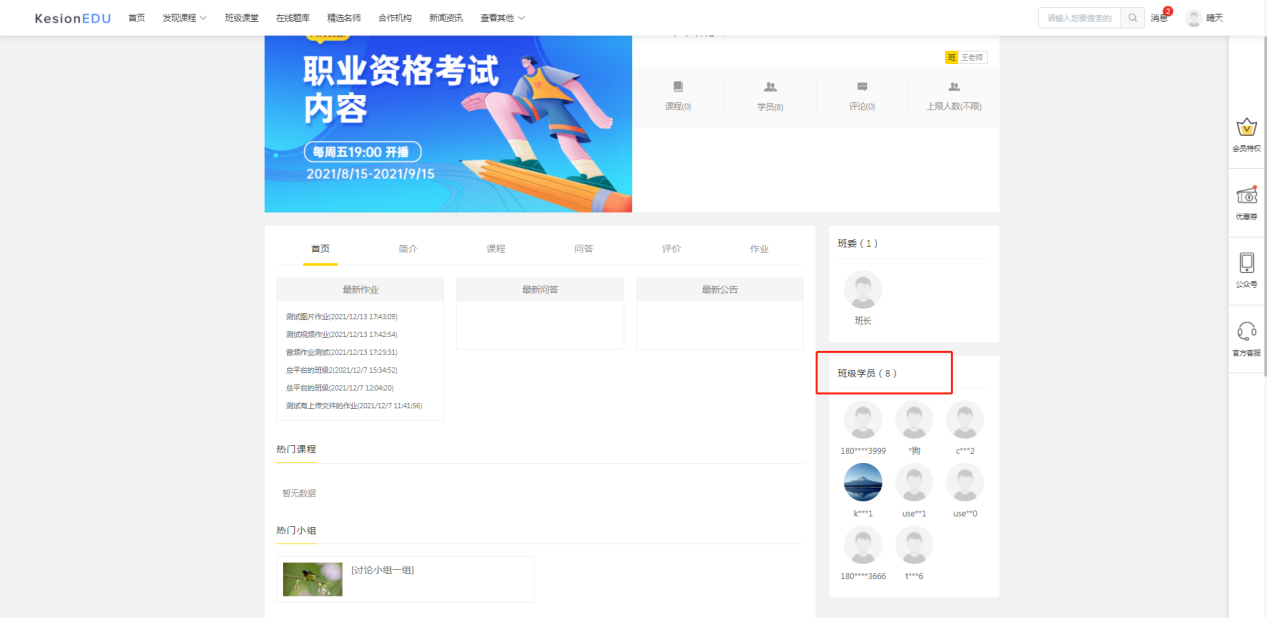Open the [讨论小组一组] group link
The height and width of the screenshot is (618, 1267).
click(383, 570)
